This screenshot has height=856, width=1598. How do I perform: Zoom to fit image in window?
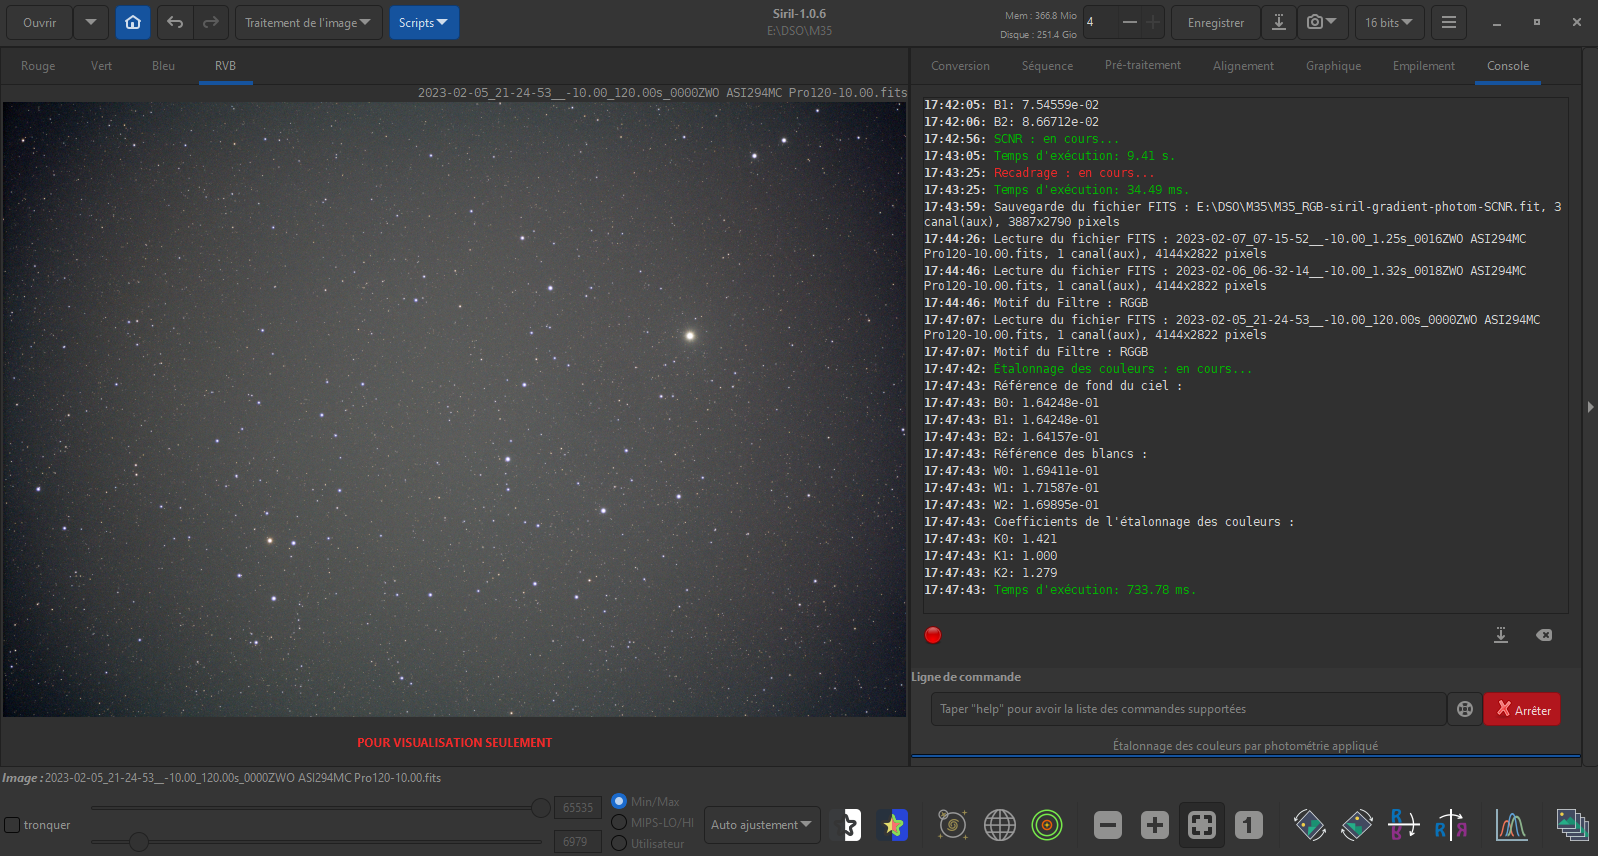coord(1201,825)
